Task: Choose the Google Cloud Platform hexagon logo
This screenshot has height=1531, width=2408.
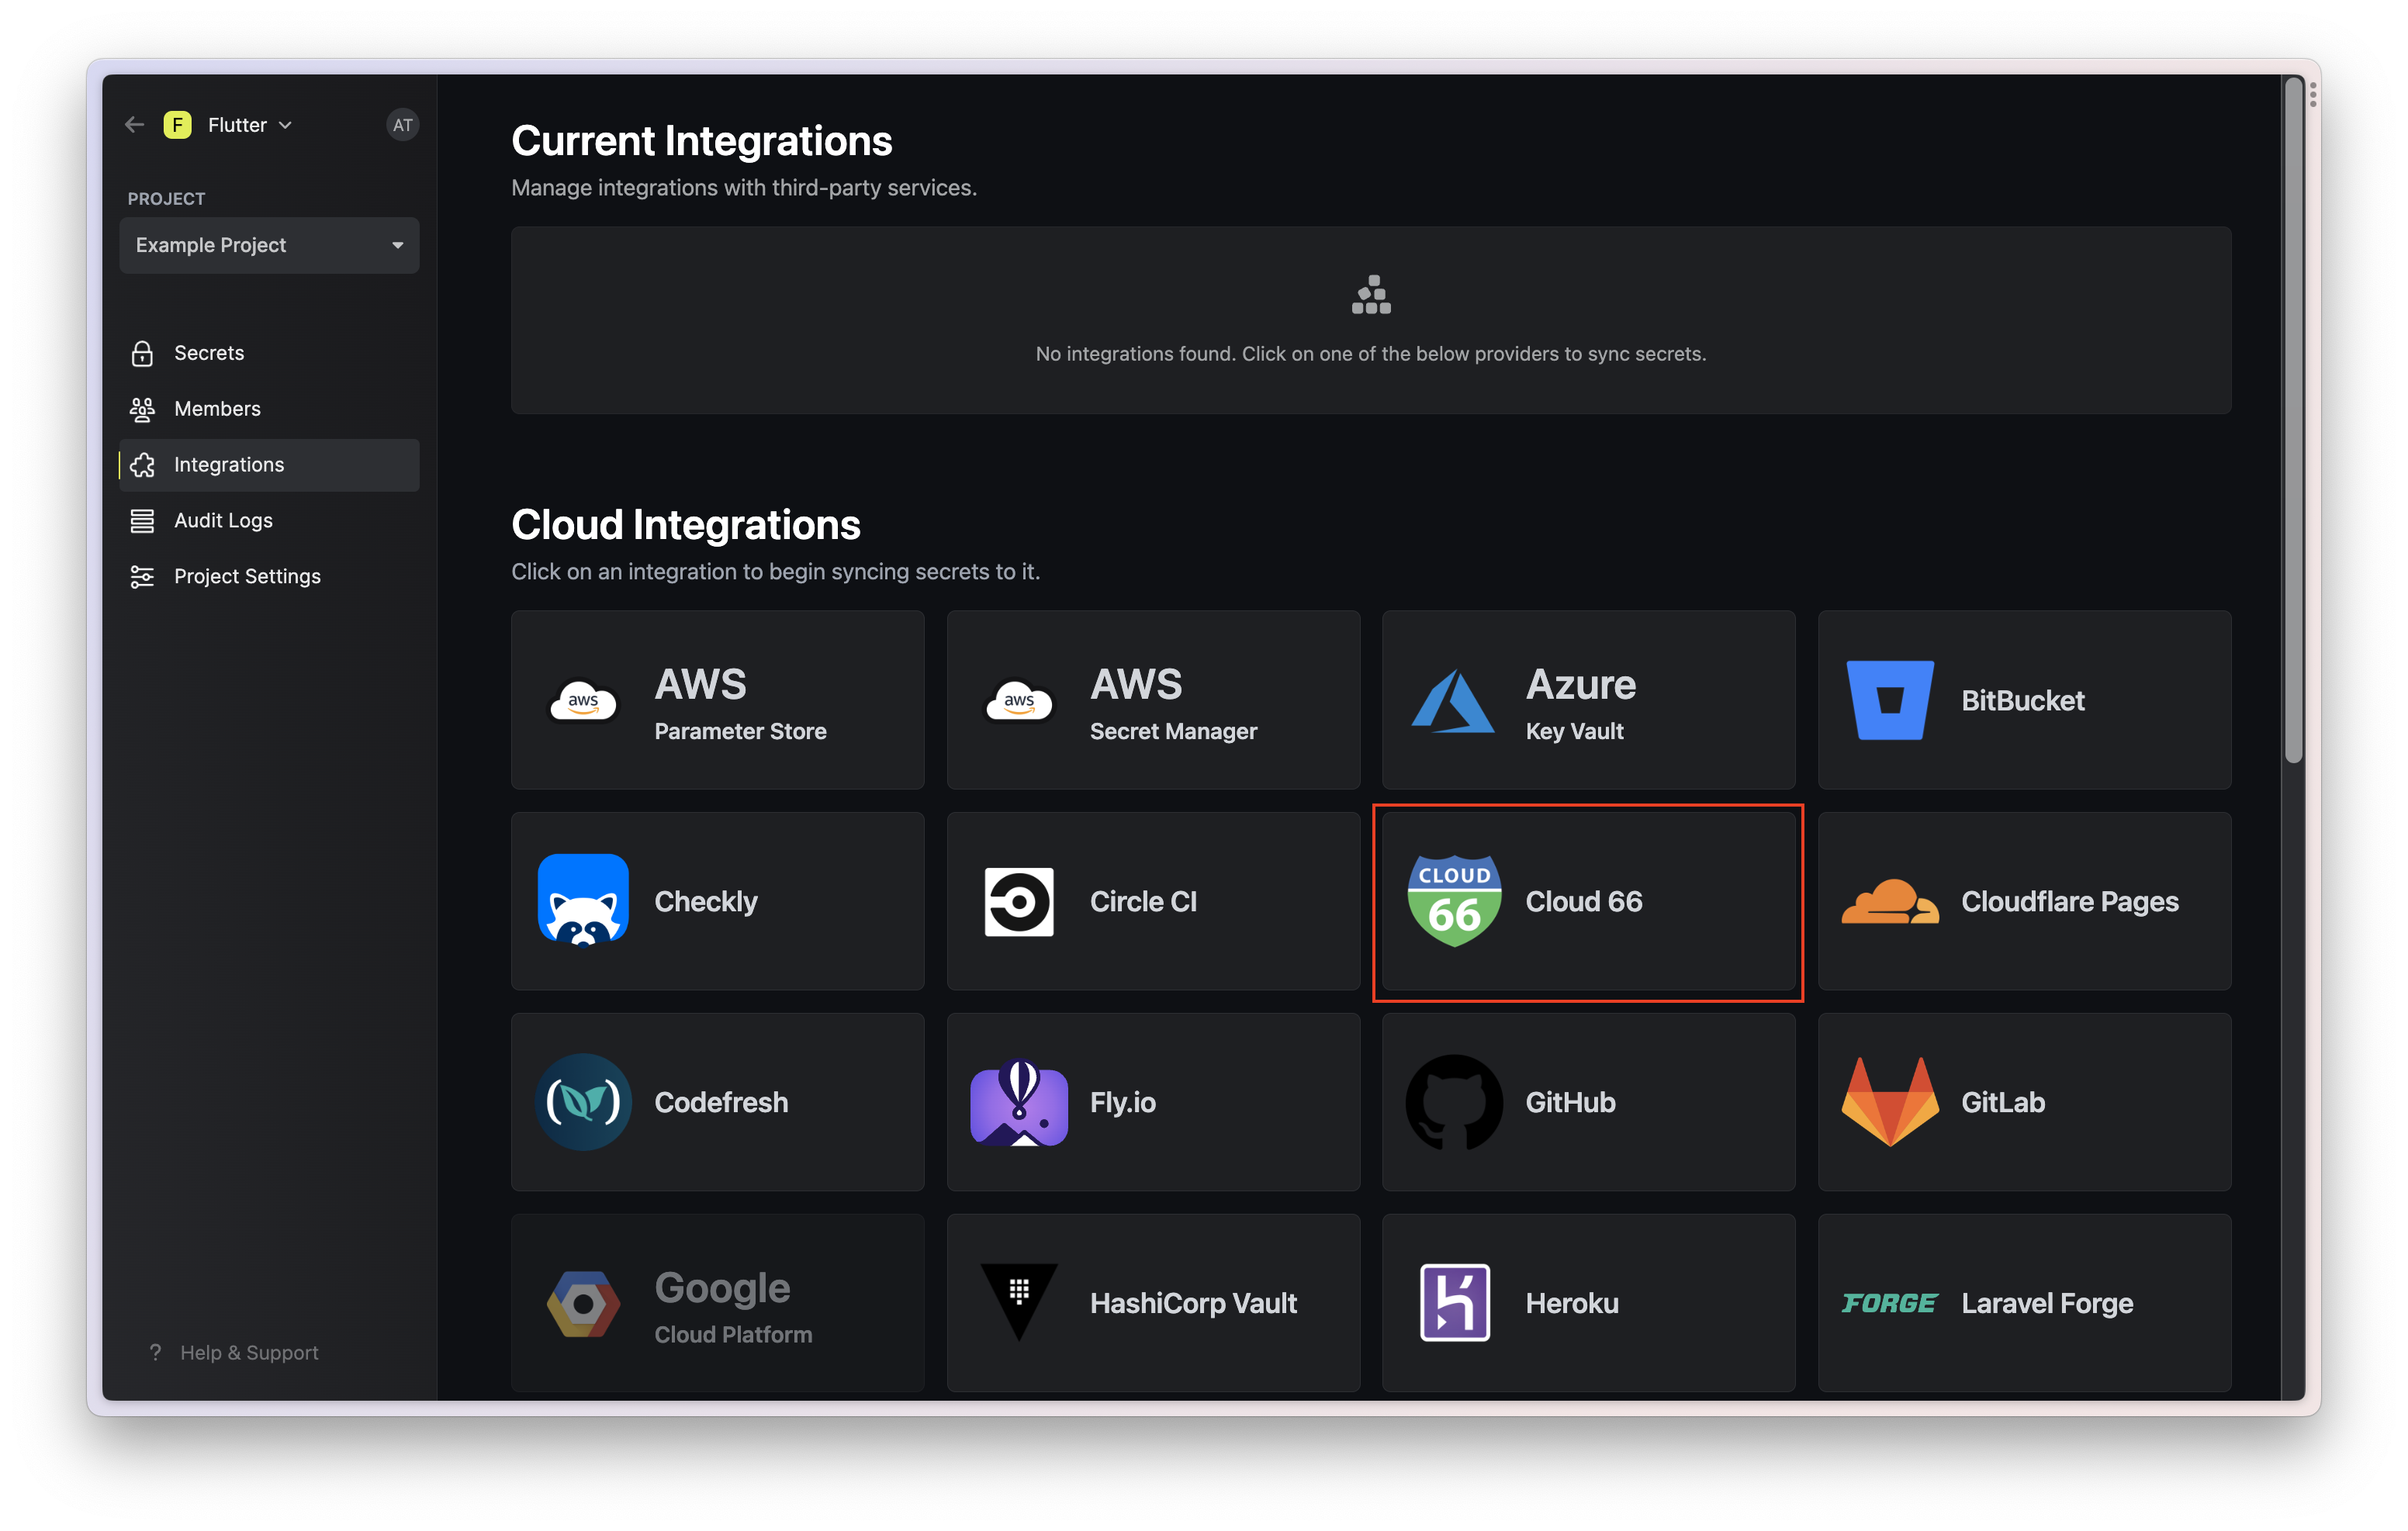Action: pos(583,1303)
